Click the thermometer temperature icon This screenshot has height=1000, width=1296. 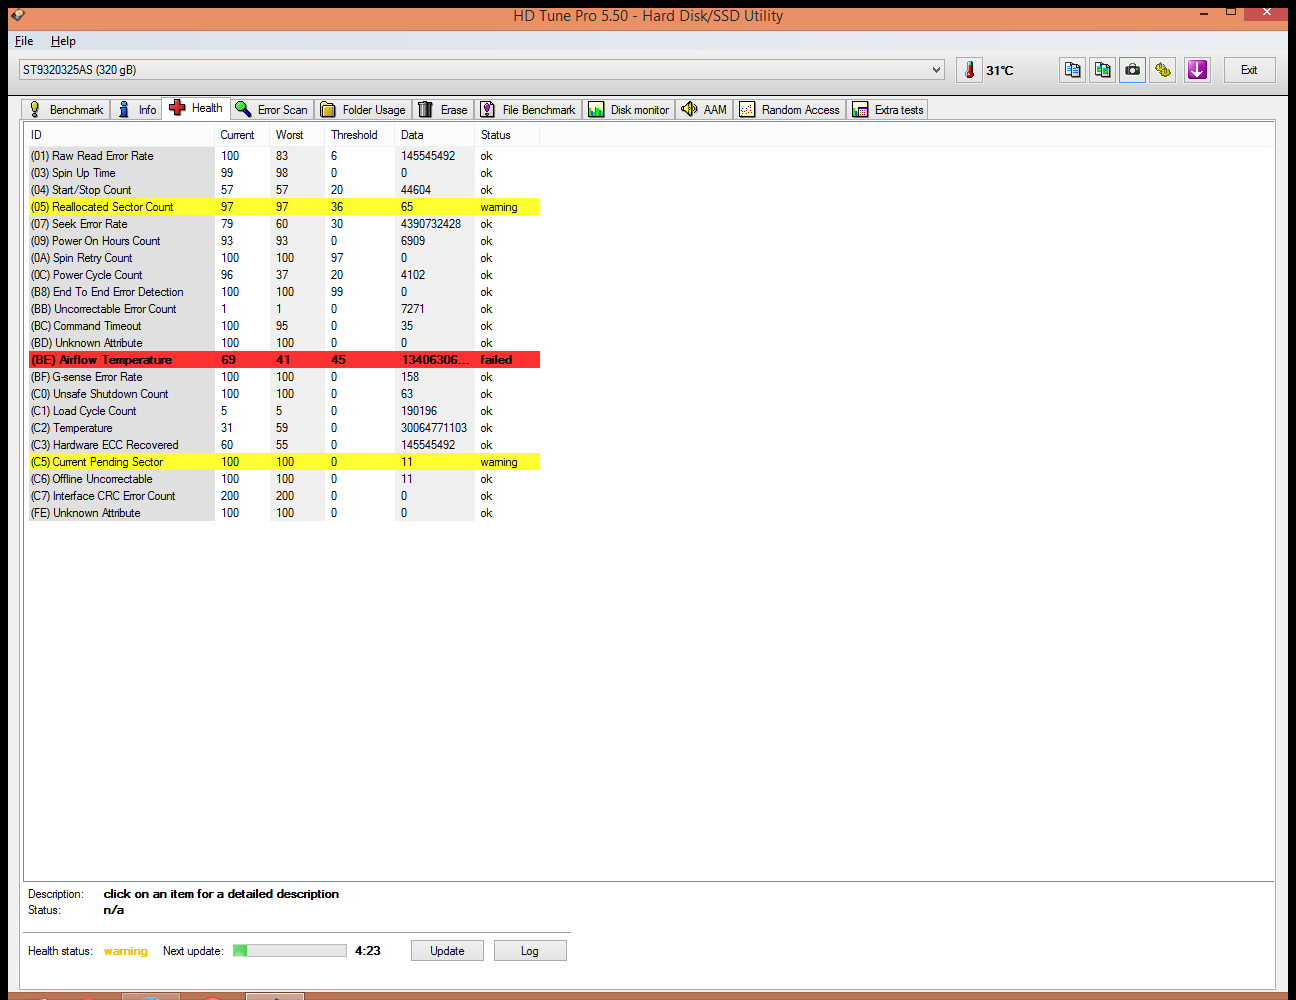(969, 70)
